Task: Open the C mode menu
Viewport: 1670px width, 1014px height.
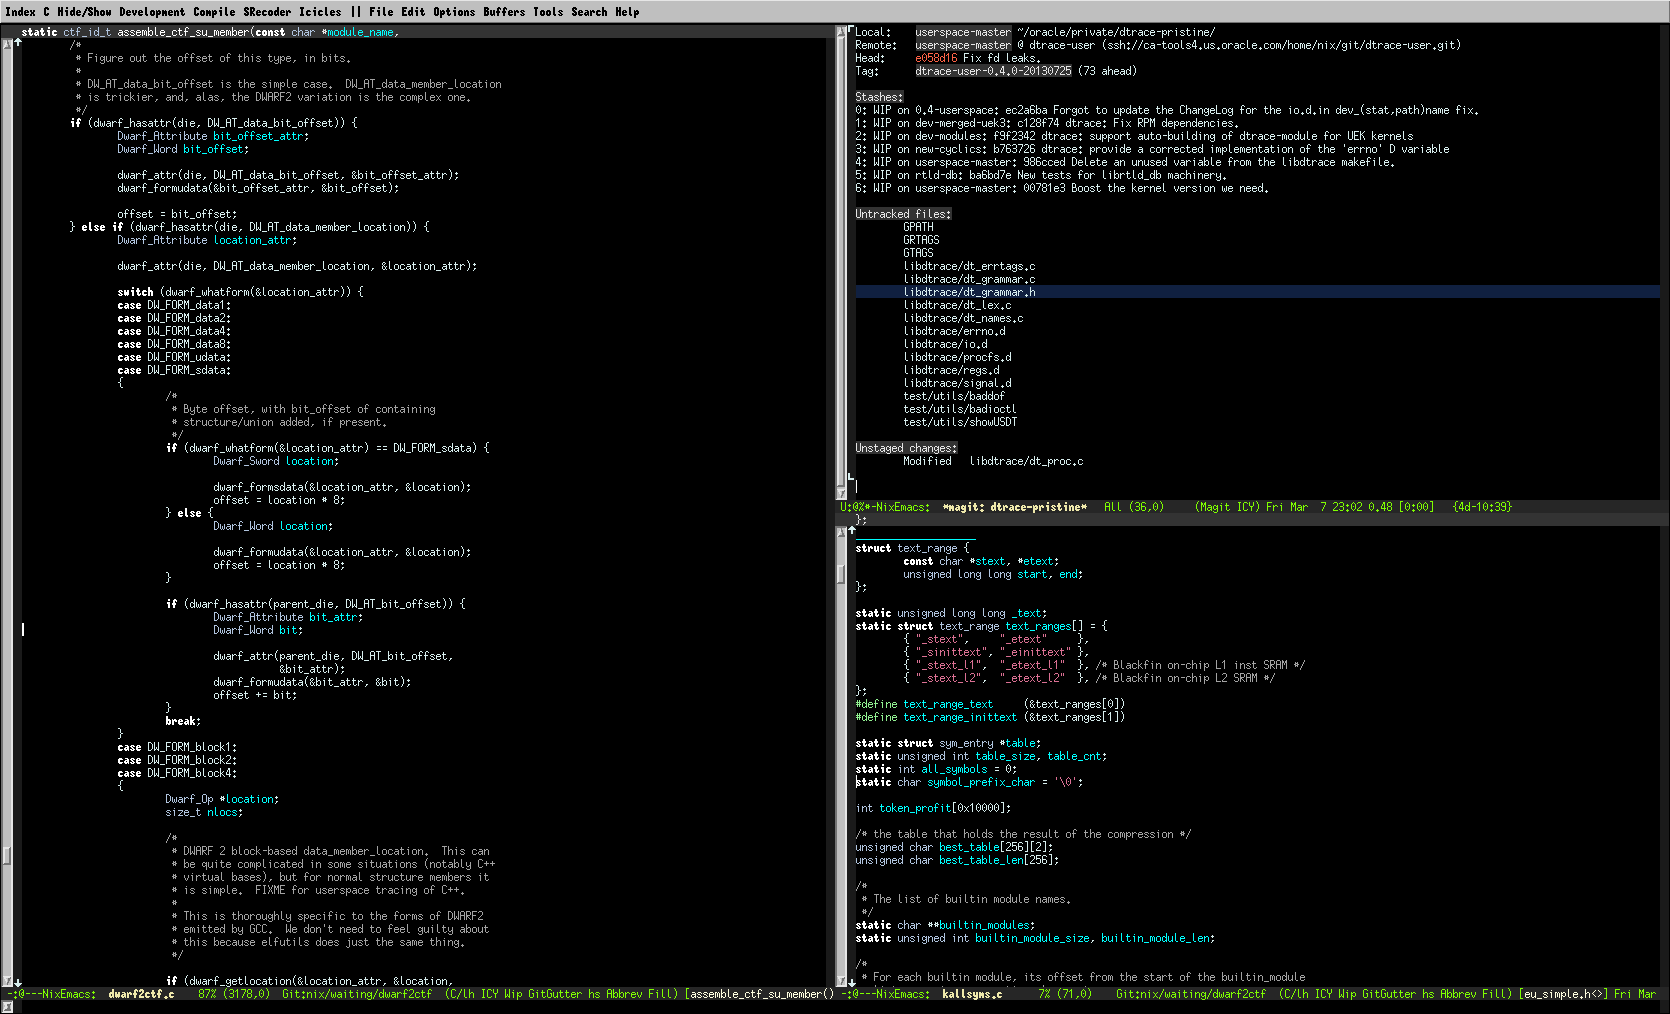Action: pos(46,12)
